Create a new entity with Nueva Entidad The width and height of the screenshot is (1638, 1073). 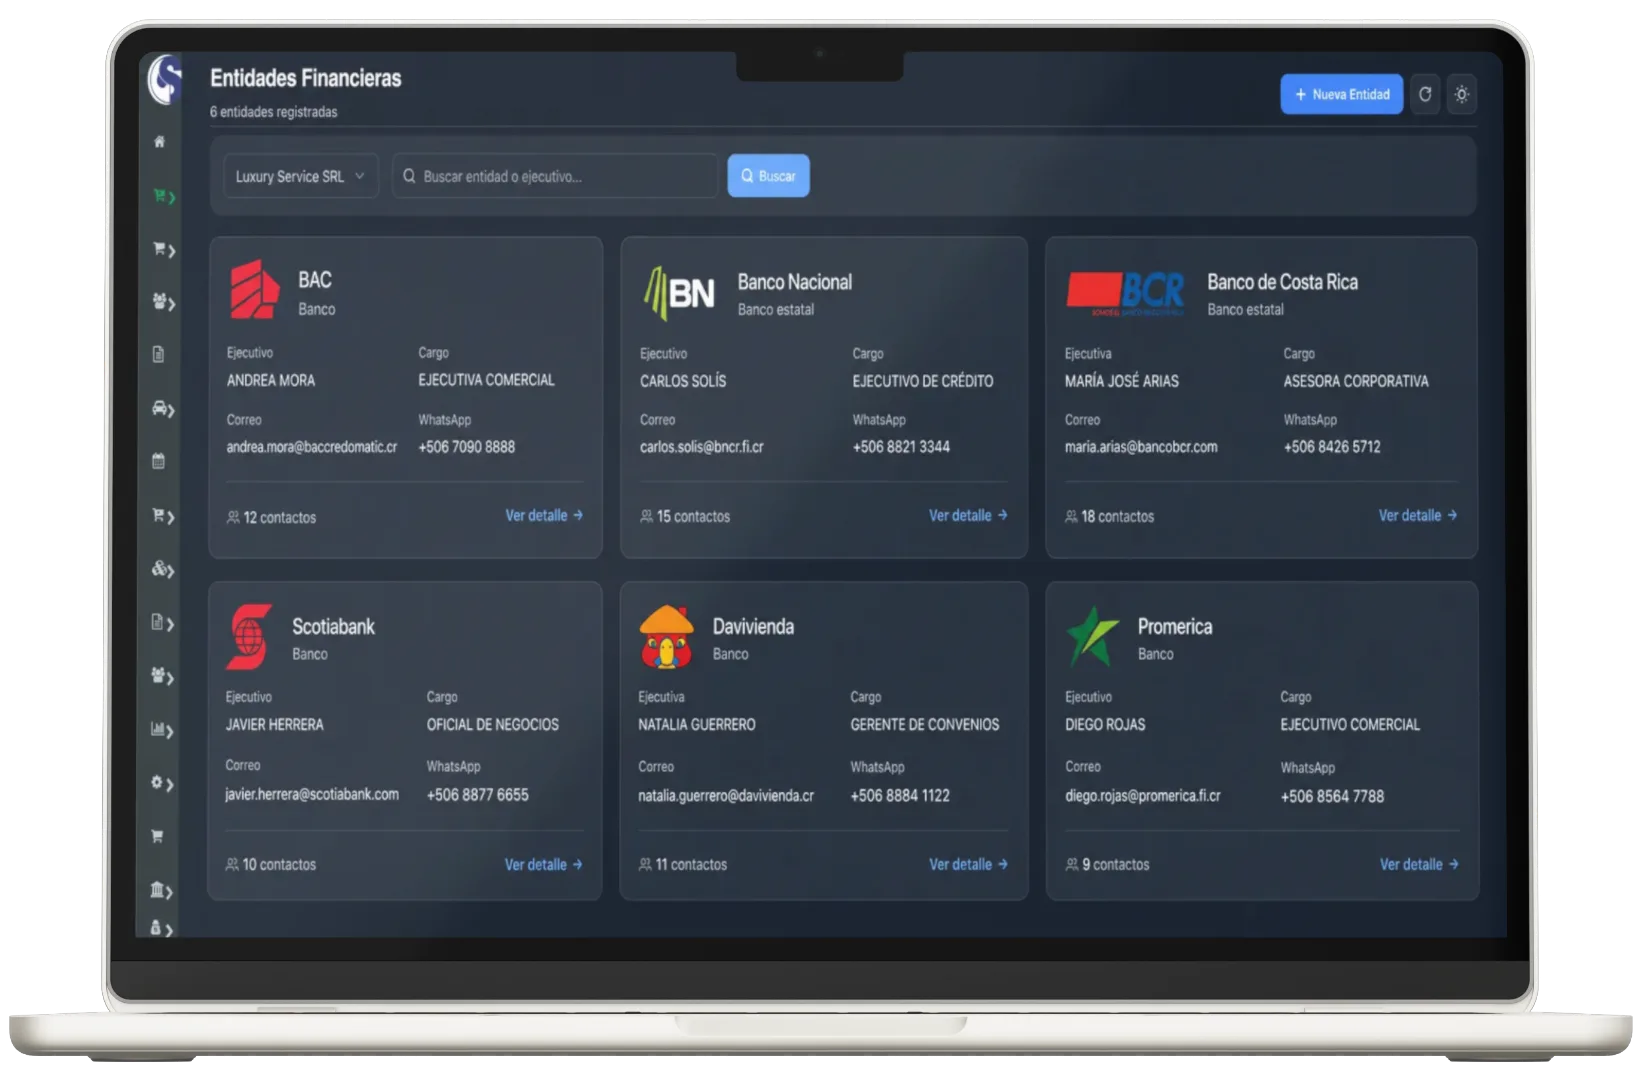click(x=1342, y=94)
